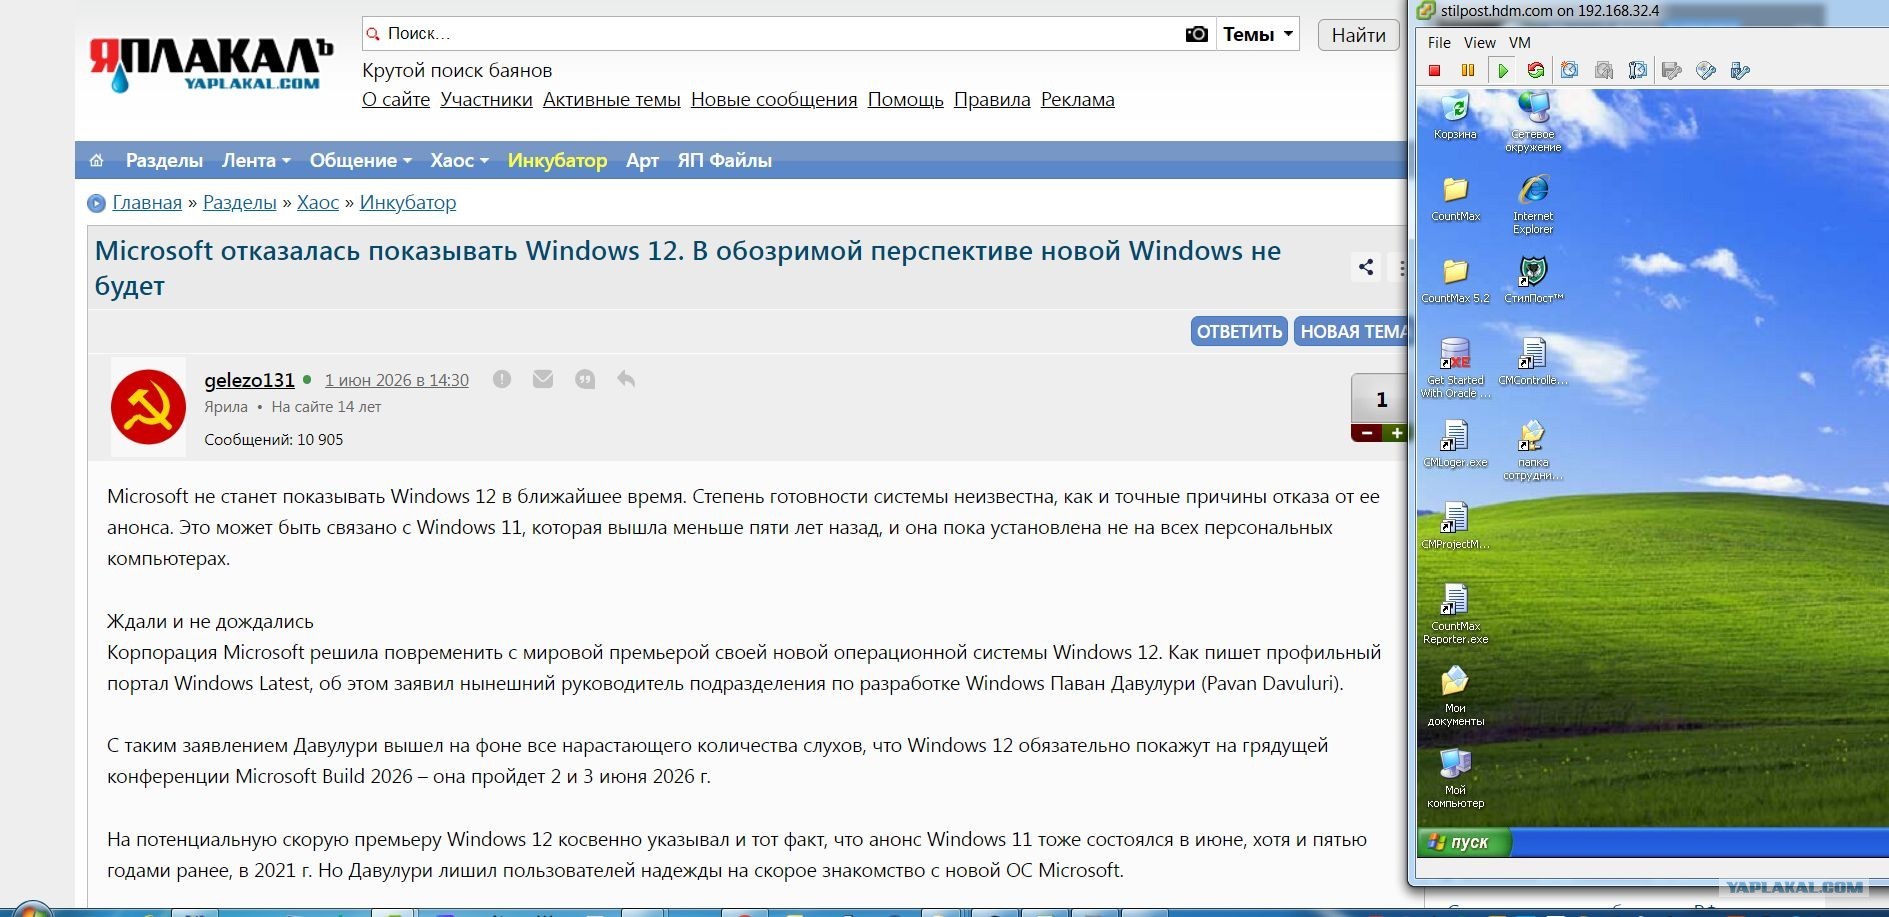Open the Разделы navbar item

point(164,160)
